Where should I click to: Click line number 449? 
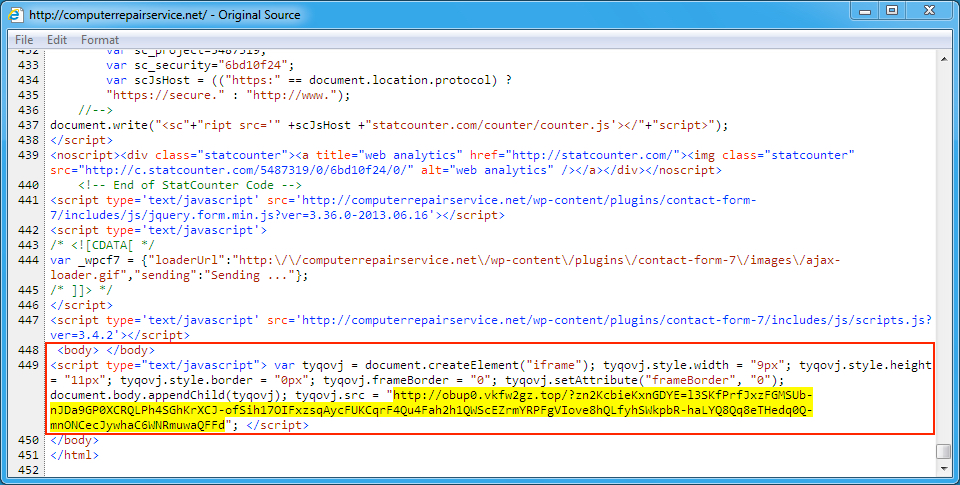pos(28,365)
